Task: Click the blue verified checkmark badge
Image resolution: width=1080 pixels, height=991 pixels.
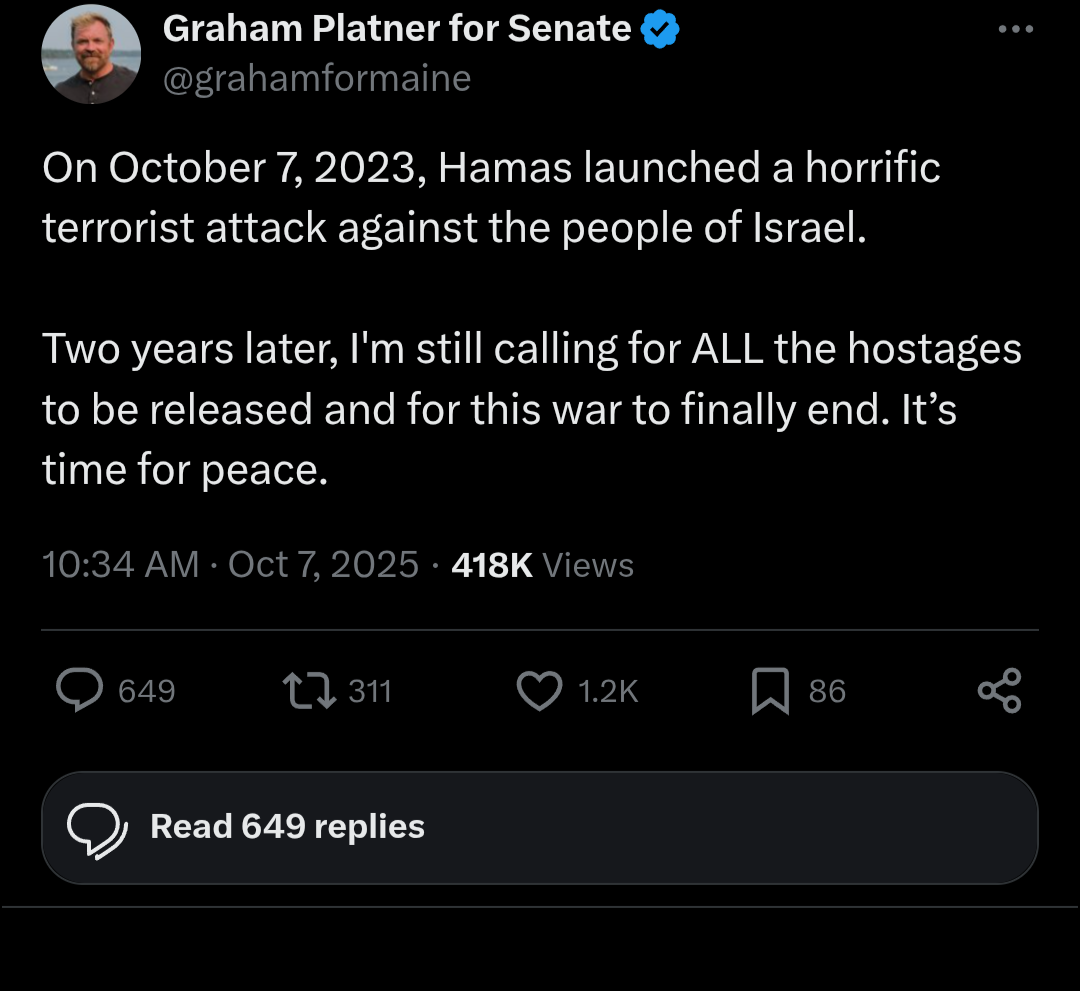Action: point(660,31)
